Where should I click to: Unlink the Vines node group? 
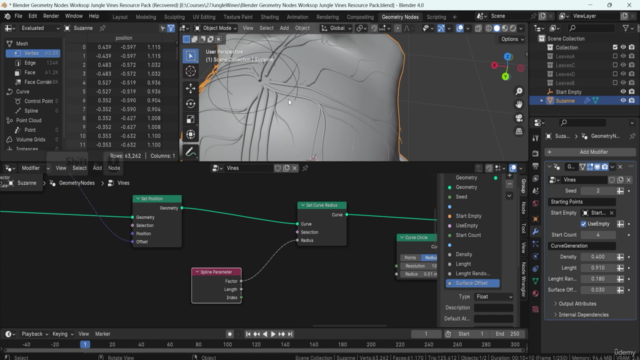pos(295,168)
